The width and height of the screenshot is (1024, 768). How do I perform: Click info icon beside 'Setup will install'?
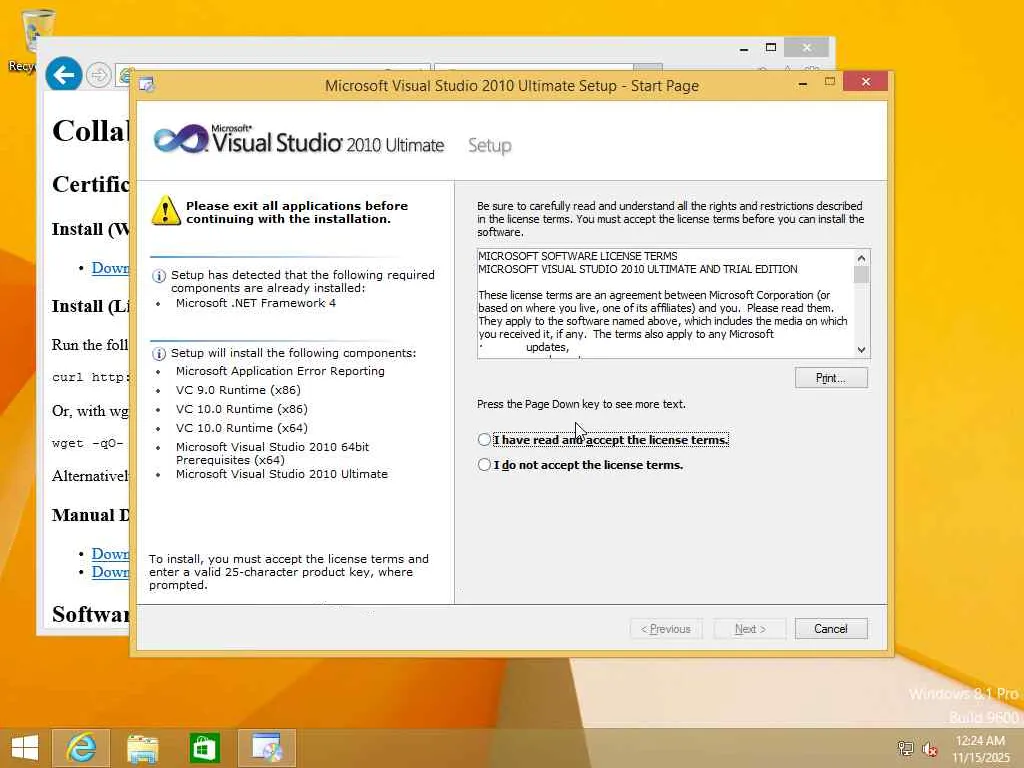click(159, 353)
